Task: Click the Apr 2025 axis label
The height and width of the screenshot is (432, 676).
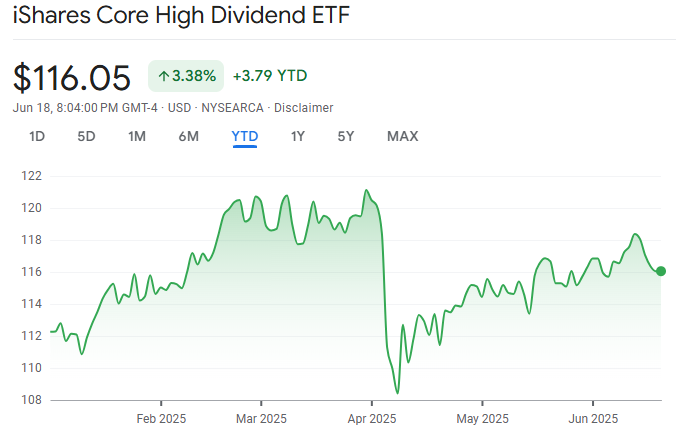Action: pos(372,419)
